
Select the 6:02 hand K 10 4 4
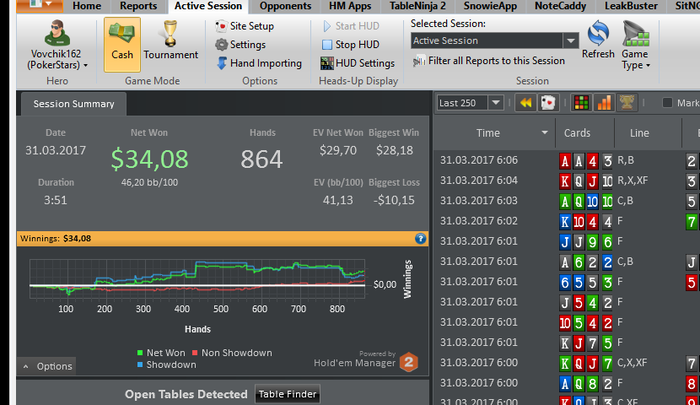[x=566, y=221]
